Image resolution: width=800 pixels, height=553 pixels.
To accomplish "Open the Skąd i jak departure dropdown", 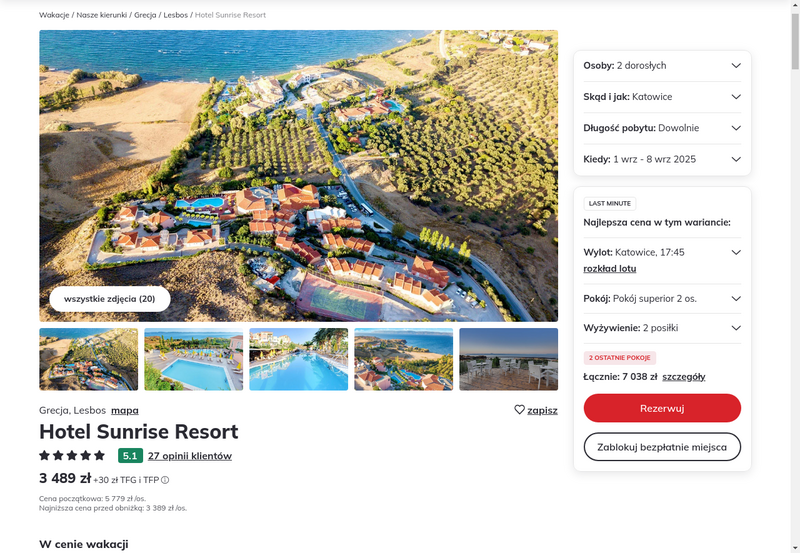I will tap(662, 97).
